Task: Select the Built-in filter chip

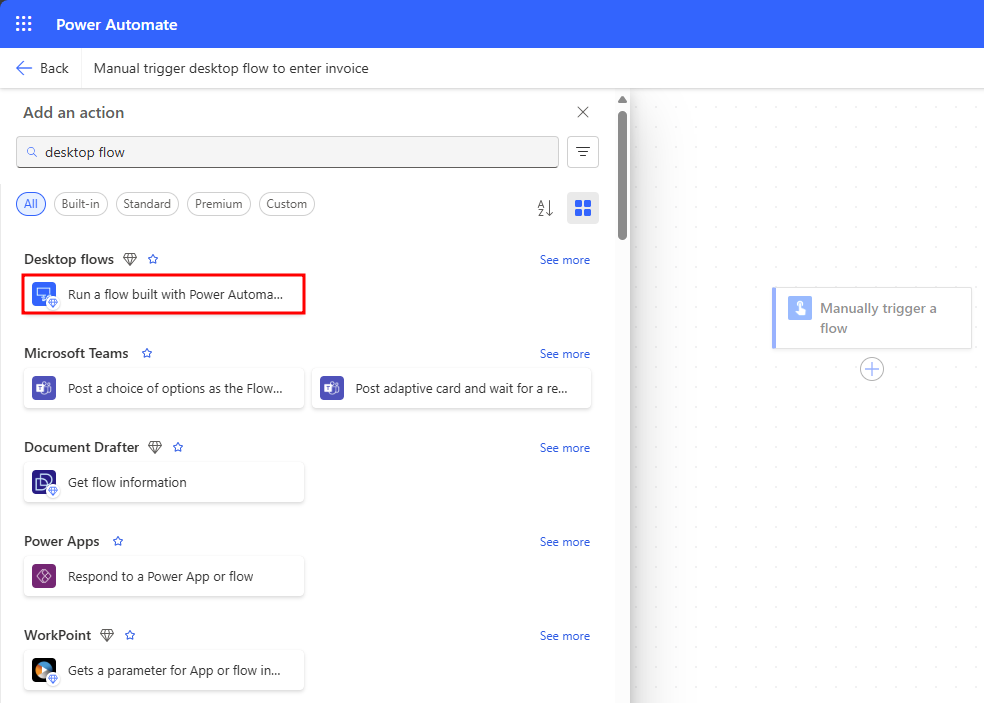Action: pos(80,204)
